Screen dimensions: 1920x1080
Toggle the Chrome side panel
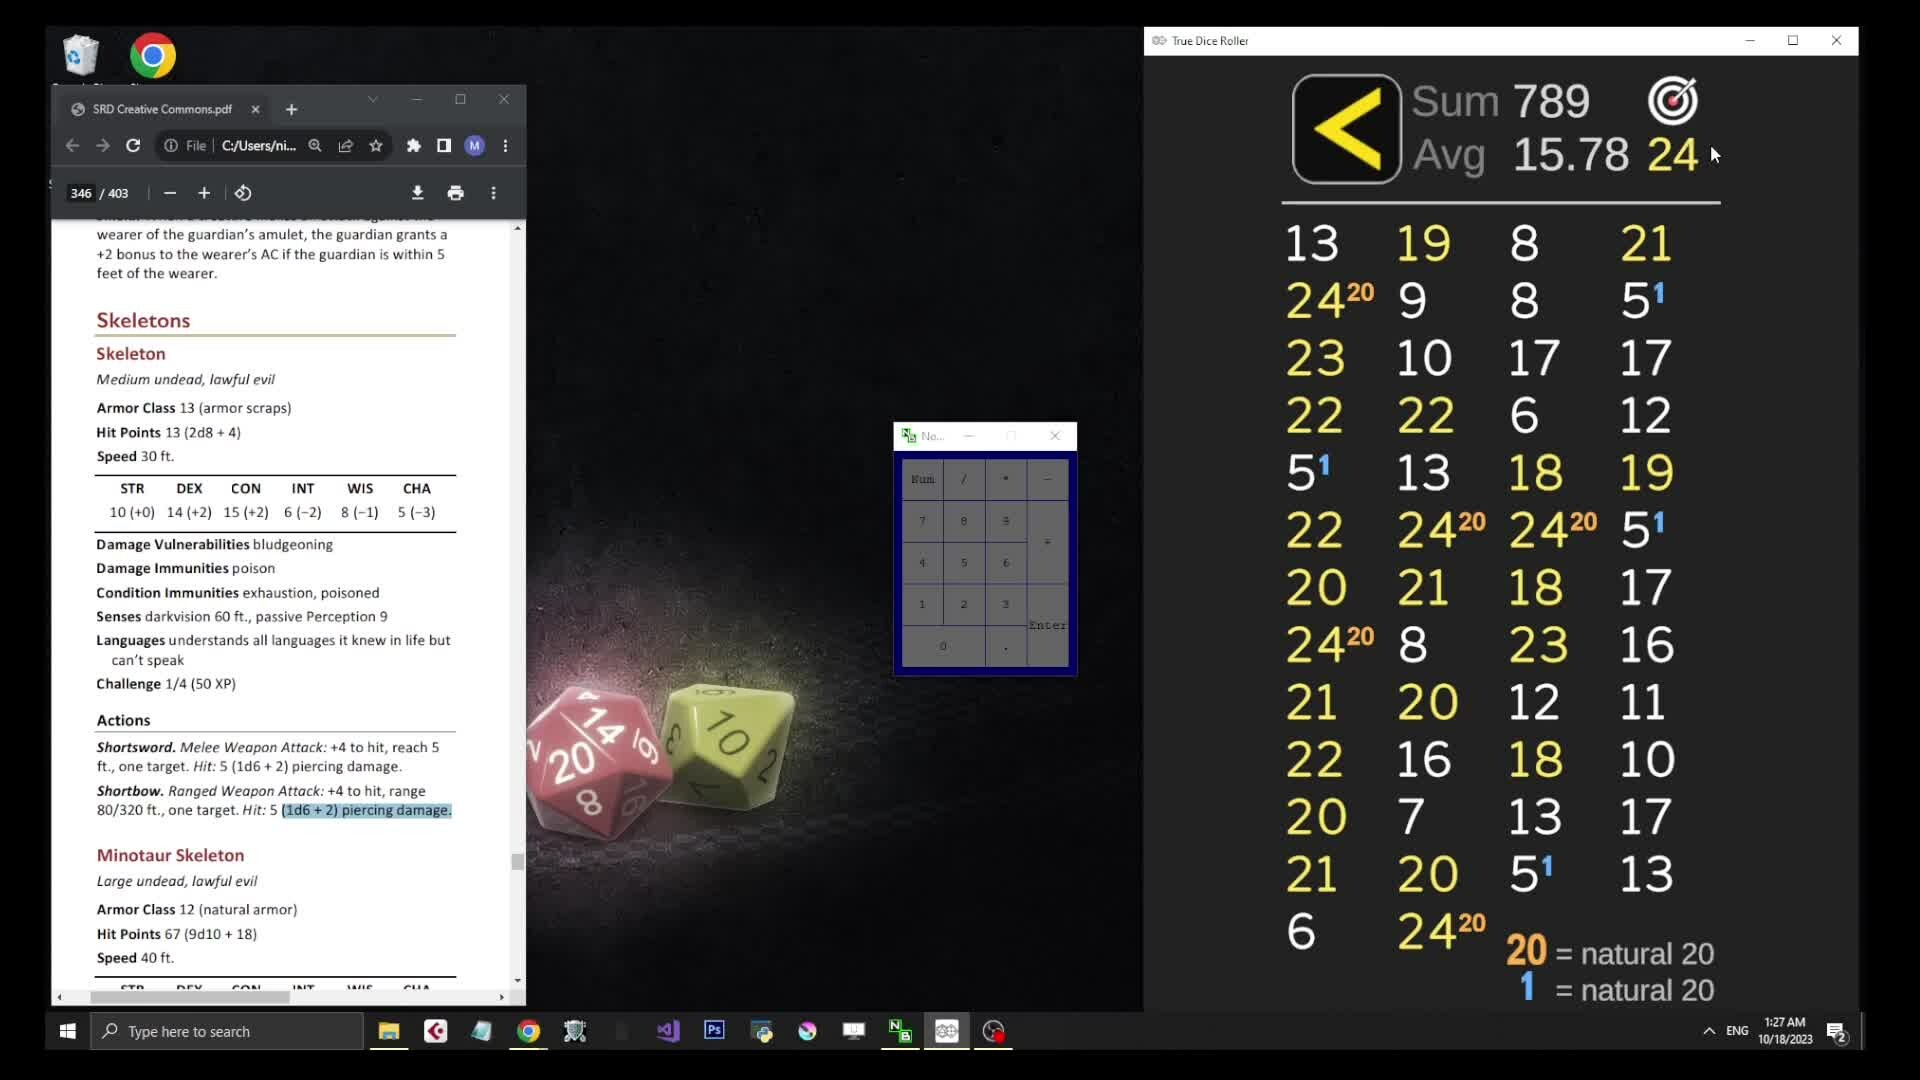click(444, 146)
